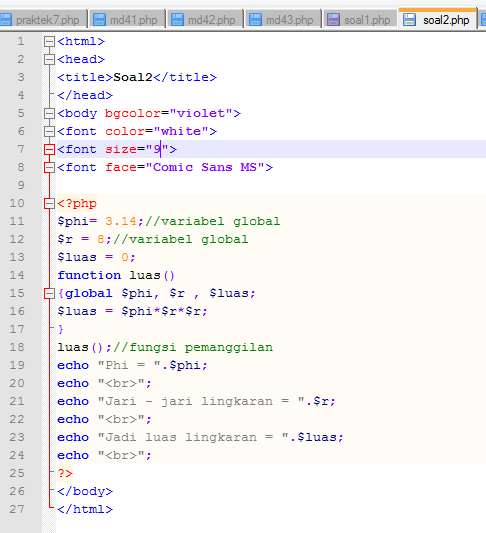
Task: Go to the md43.php tab
Action: 283,20
